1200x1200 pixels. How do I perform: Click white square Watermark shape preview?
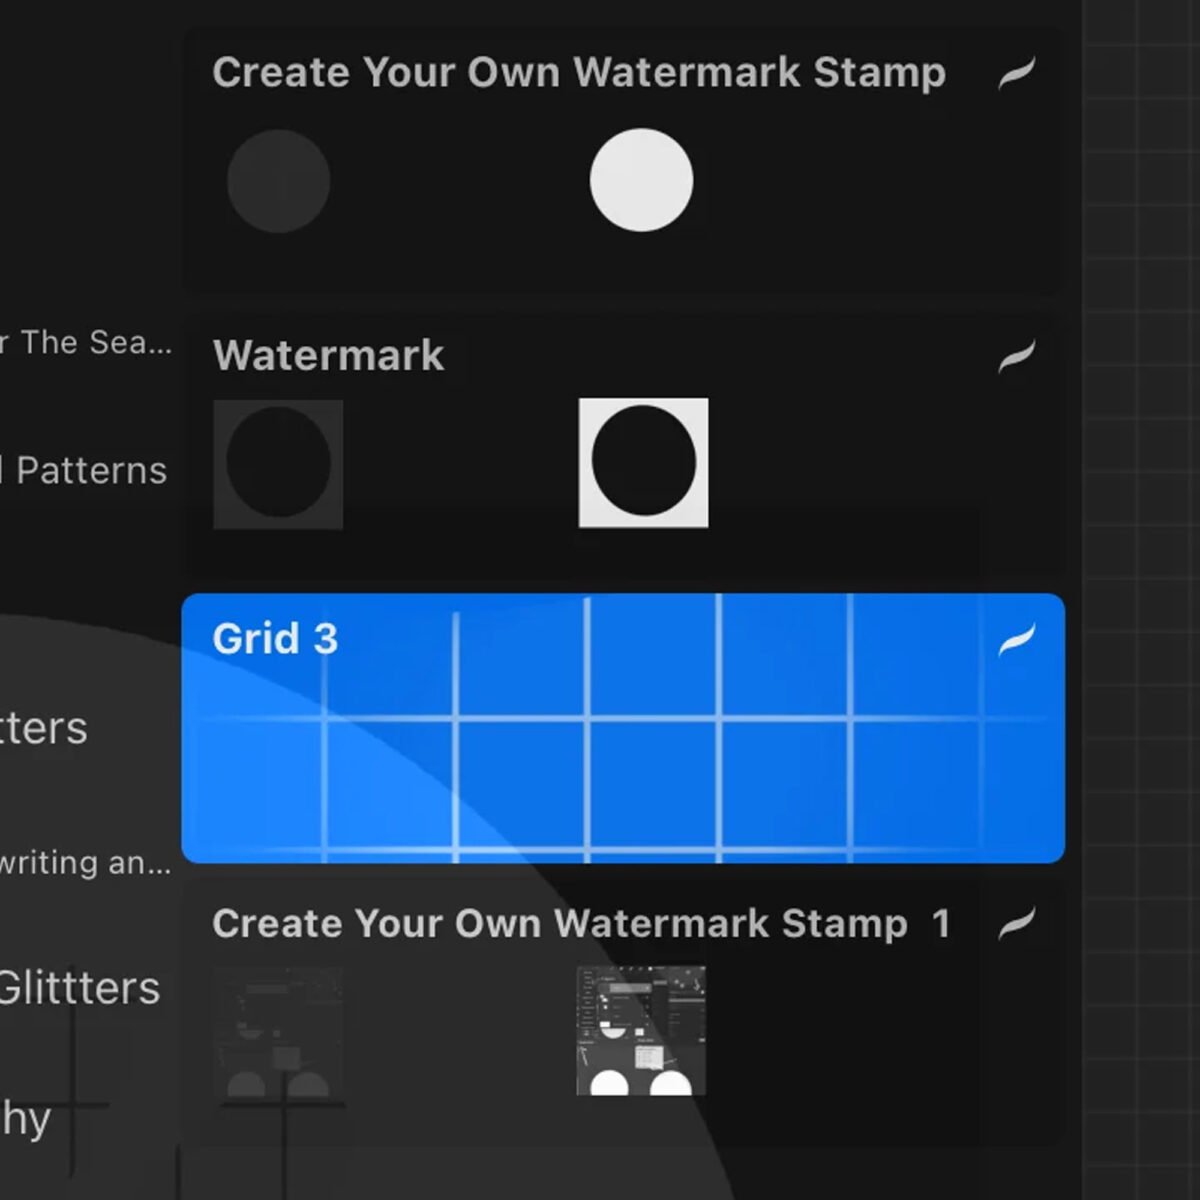[643, 462]
